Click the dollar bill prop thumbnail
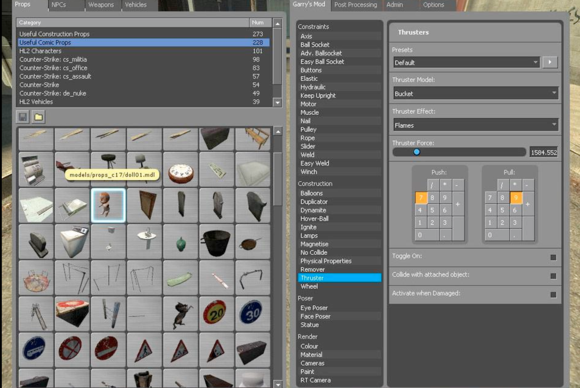The width and height of the screenshot is (580, 388). [x=217, y=169]
